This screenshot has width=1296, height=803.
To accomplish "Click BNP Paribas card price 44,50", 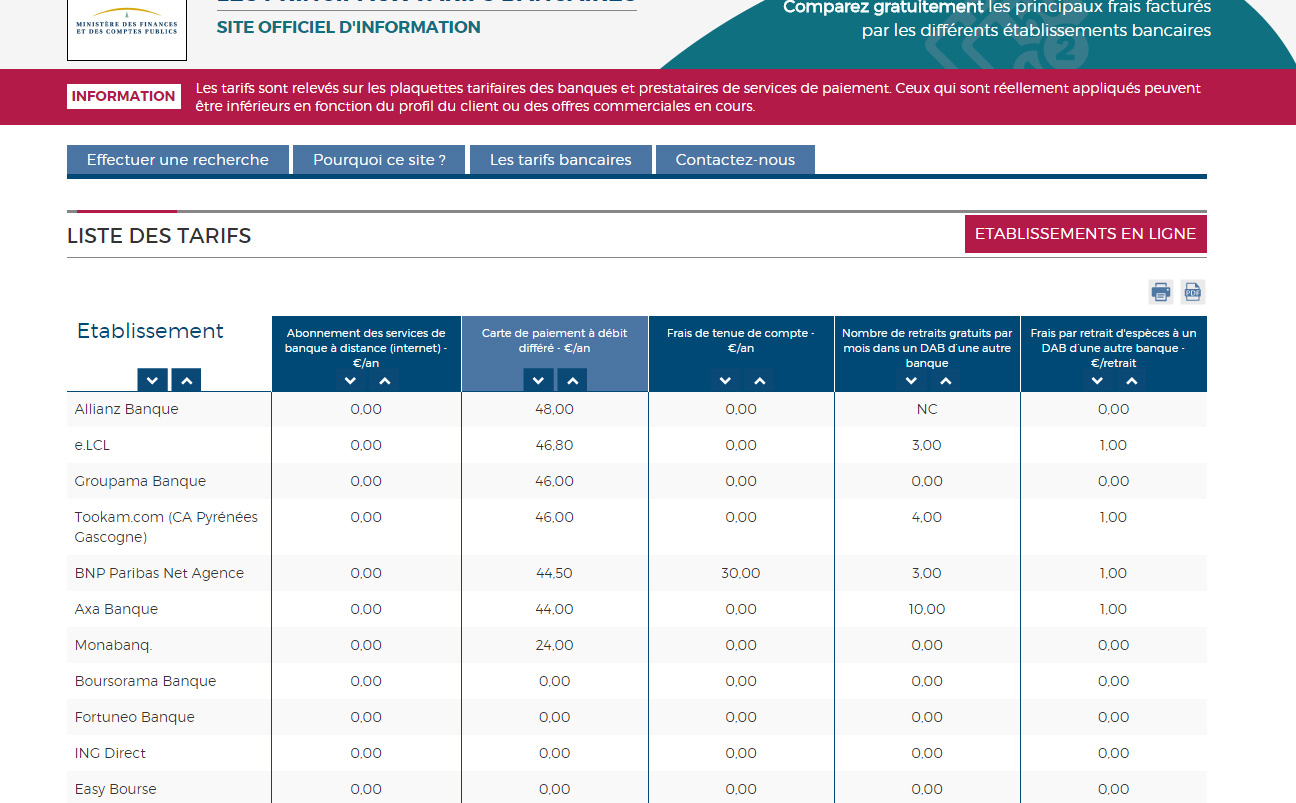I will pyautogui.click(x=555, y=573).
